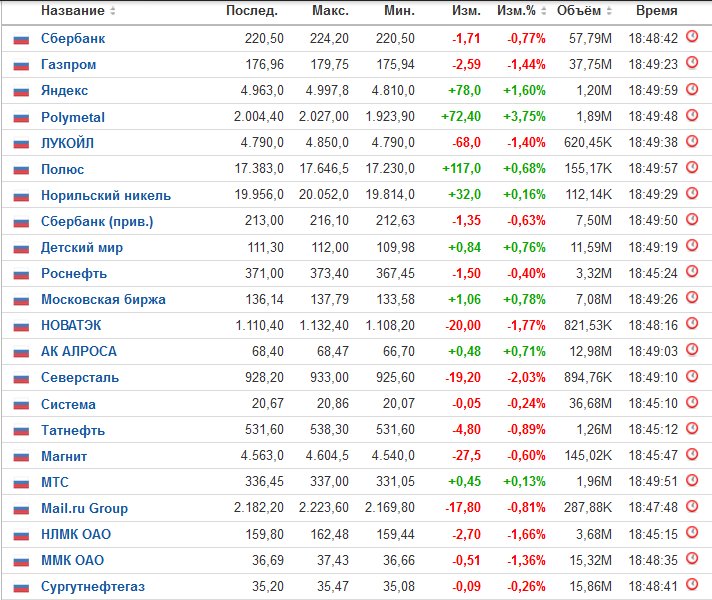Screen dimensions: 712x600
Task: Click the Сбербанк volume 57,79M
Action: click(590, 39)
